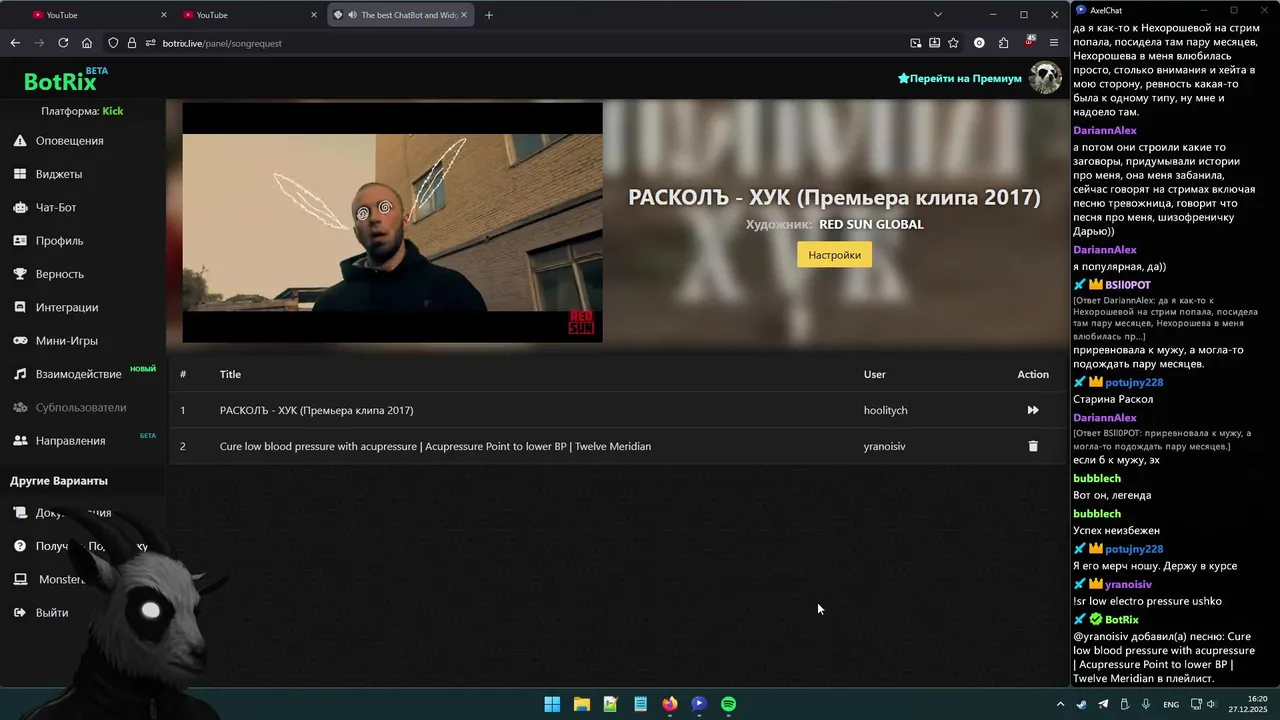Reload the page
This screenshot has width=1280, height=720.
pyautogui.click(x=63, y=43)
